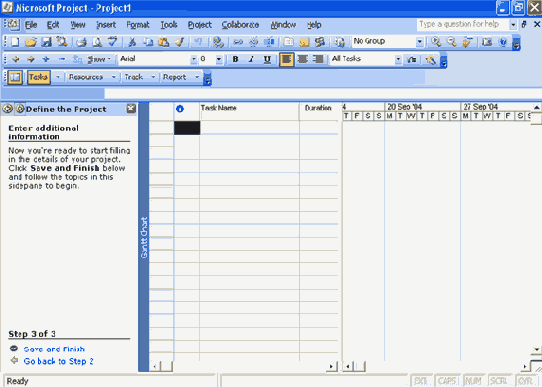Toggle AutoFilter icon
This screenshot has width=542, height=387.
411,59
